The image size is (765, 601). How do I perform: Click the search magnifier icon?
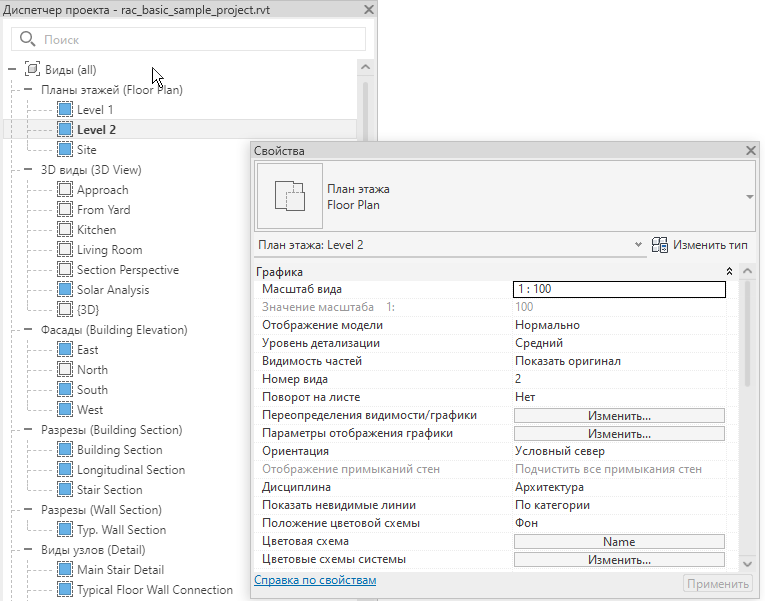(x=27, y=39)
